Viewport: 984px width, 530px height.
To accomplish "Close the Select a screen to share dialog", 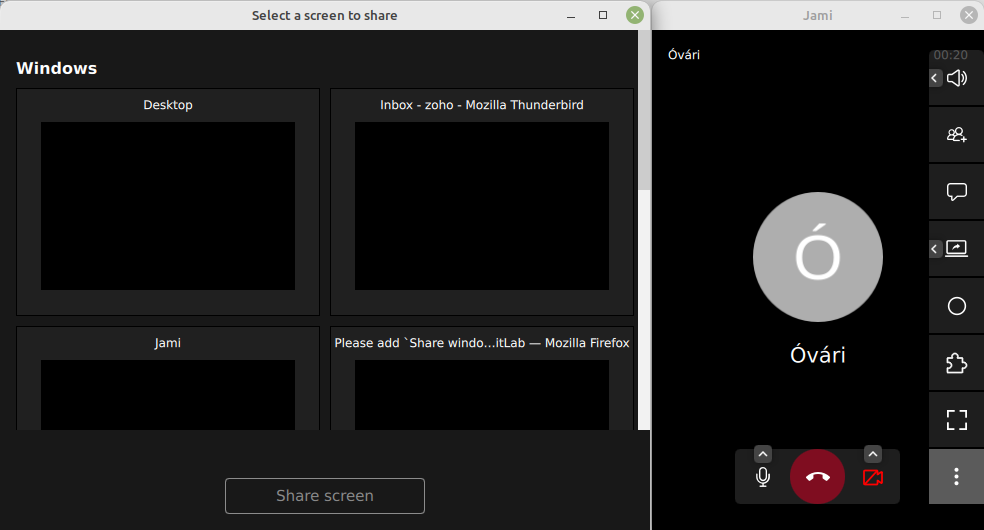I will point(635,15).
